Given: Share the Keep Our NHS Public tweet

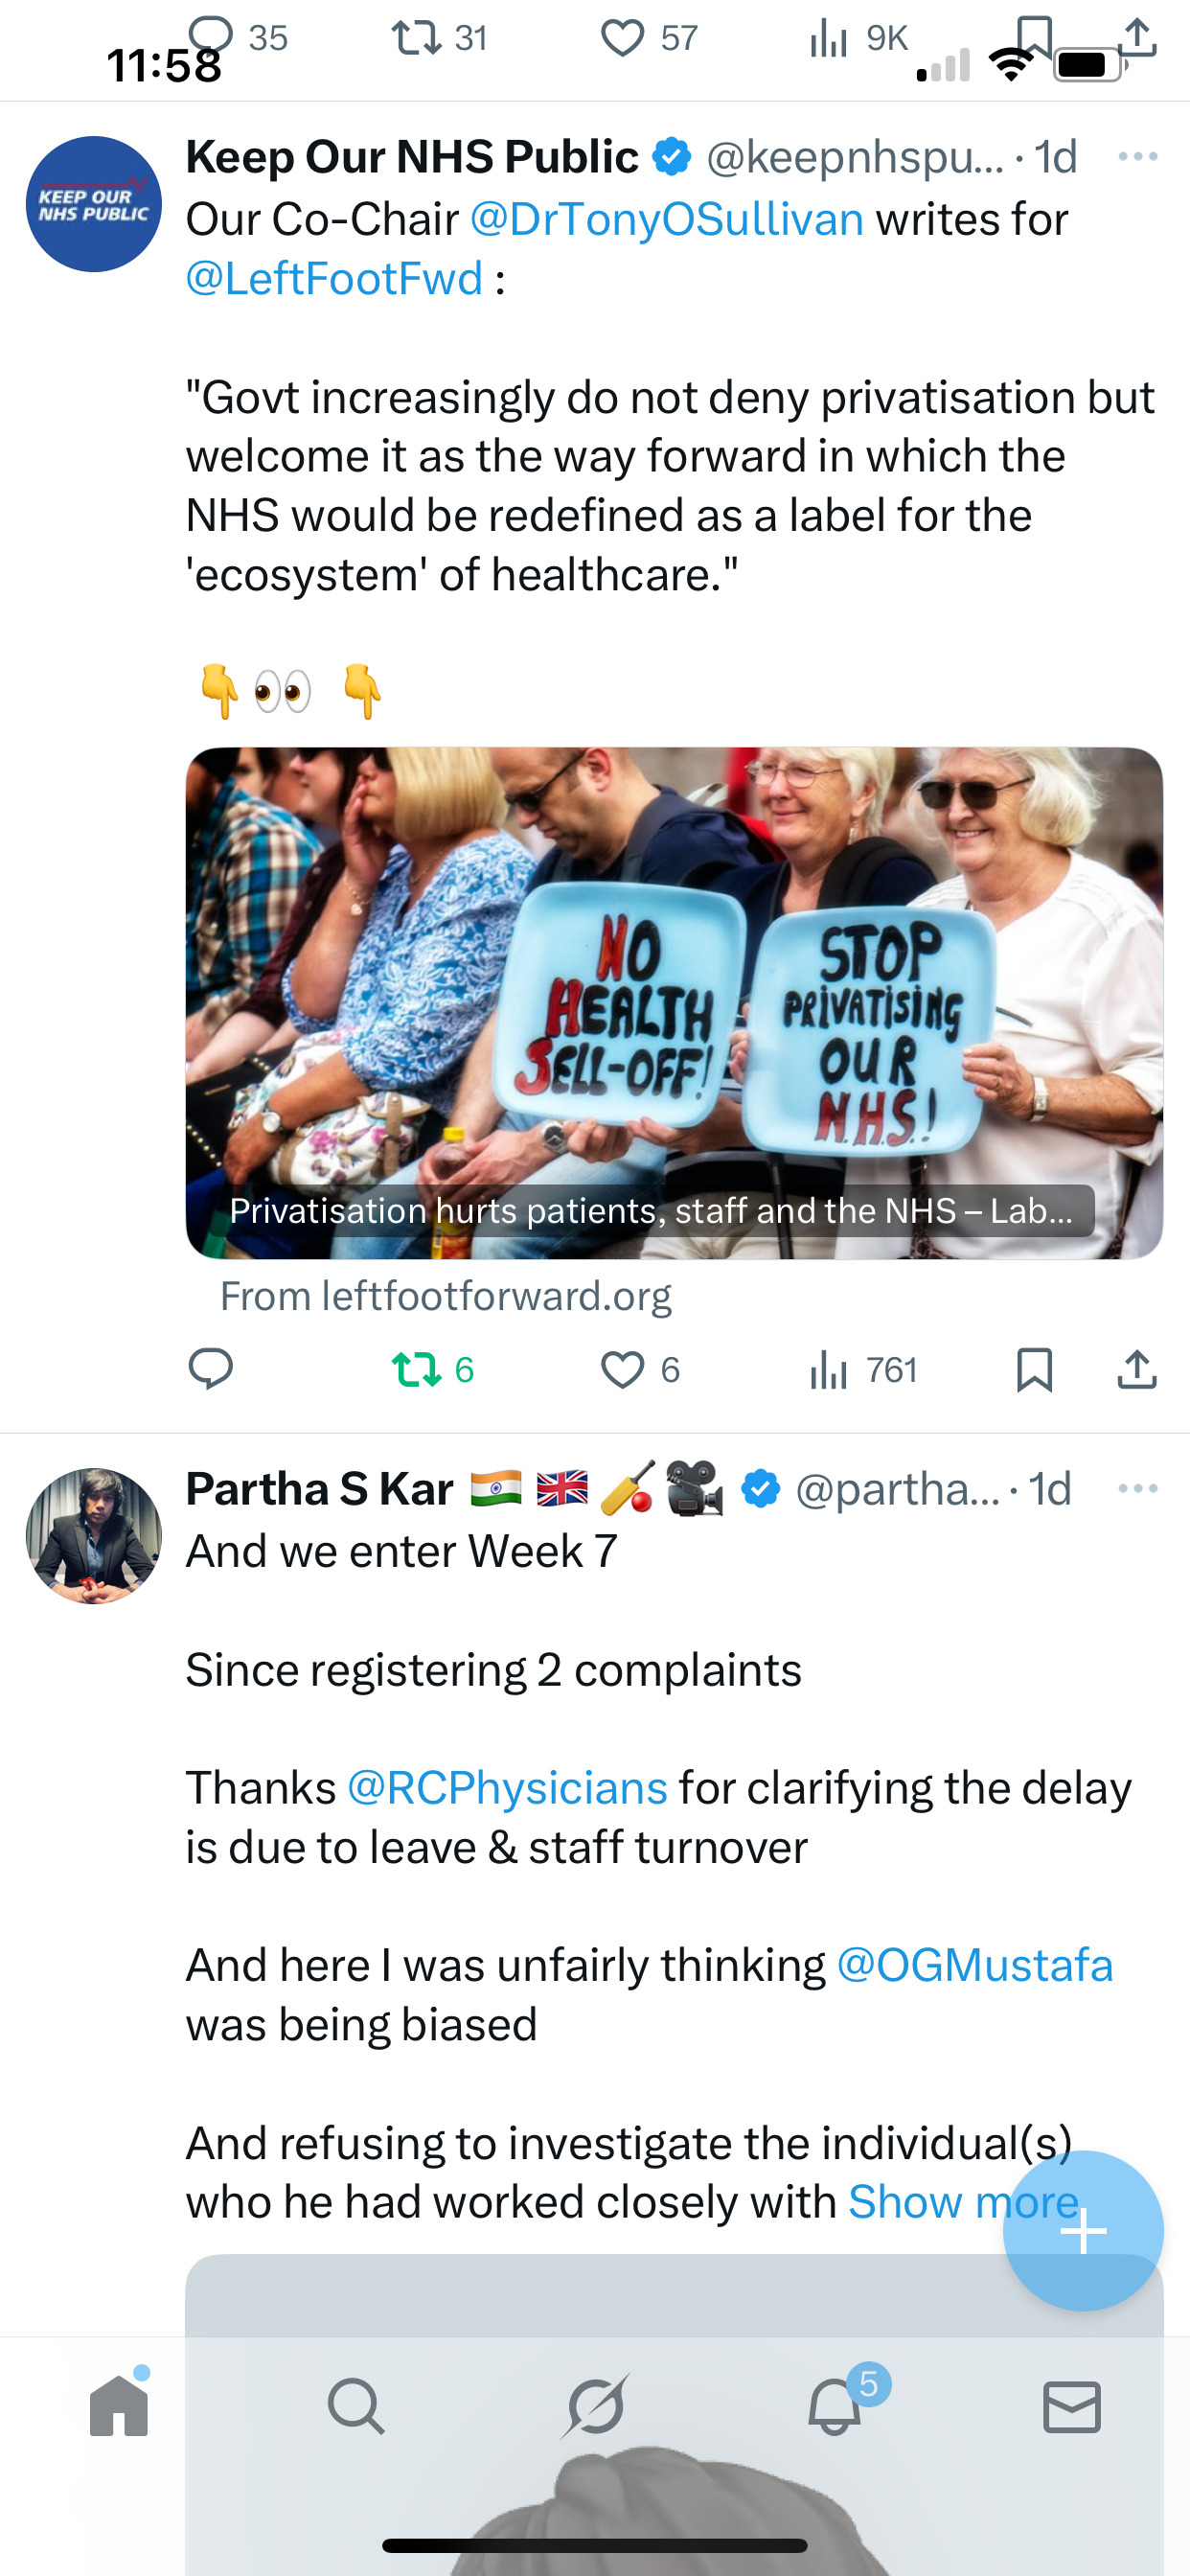Looking at the screenshot, I should [x=1137, y=1369].
